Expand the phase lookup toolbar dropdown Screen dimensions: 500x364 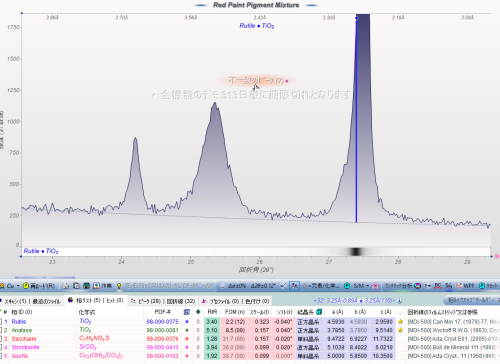tap(472, 300)
